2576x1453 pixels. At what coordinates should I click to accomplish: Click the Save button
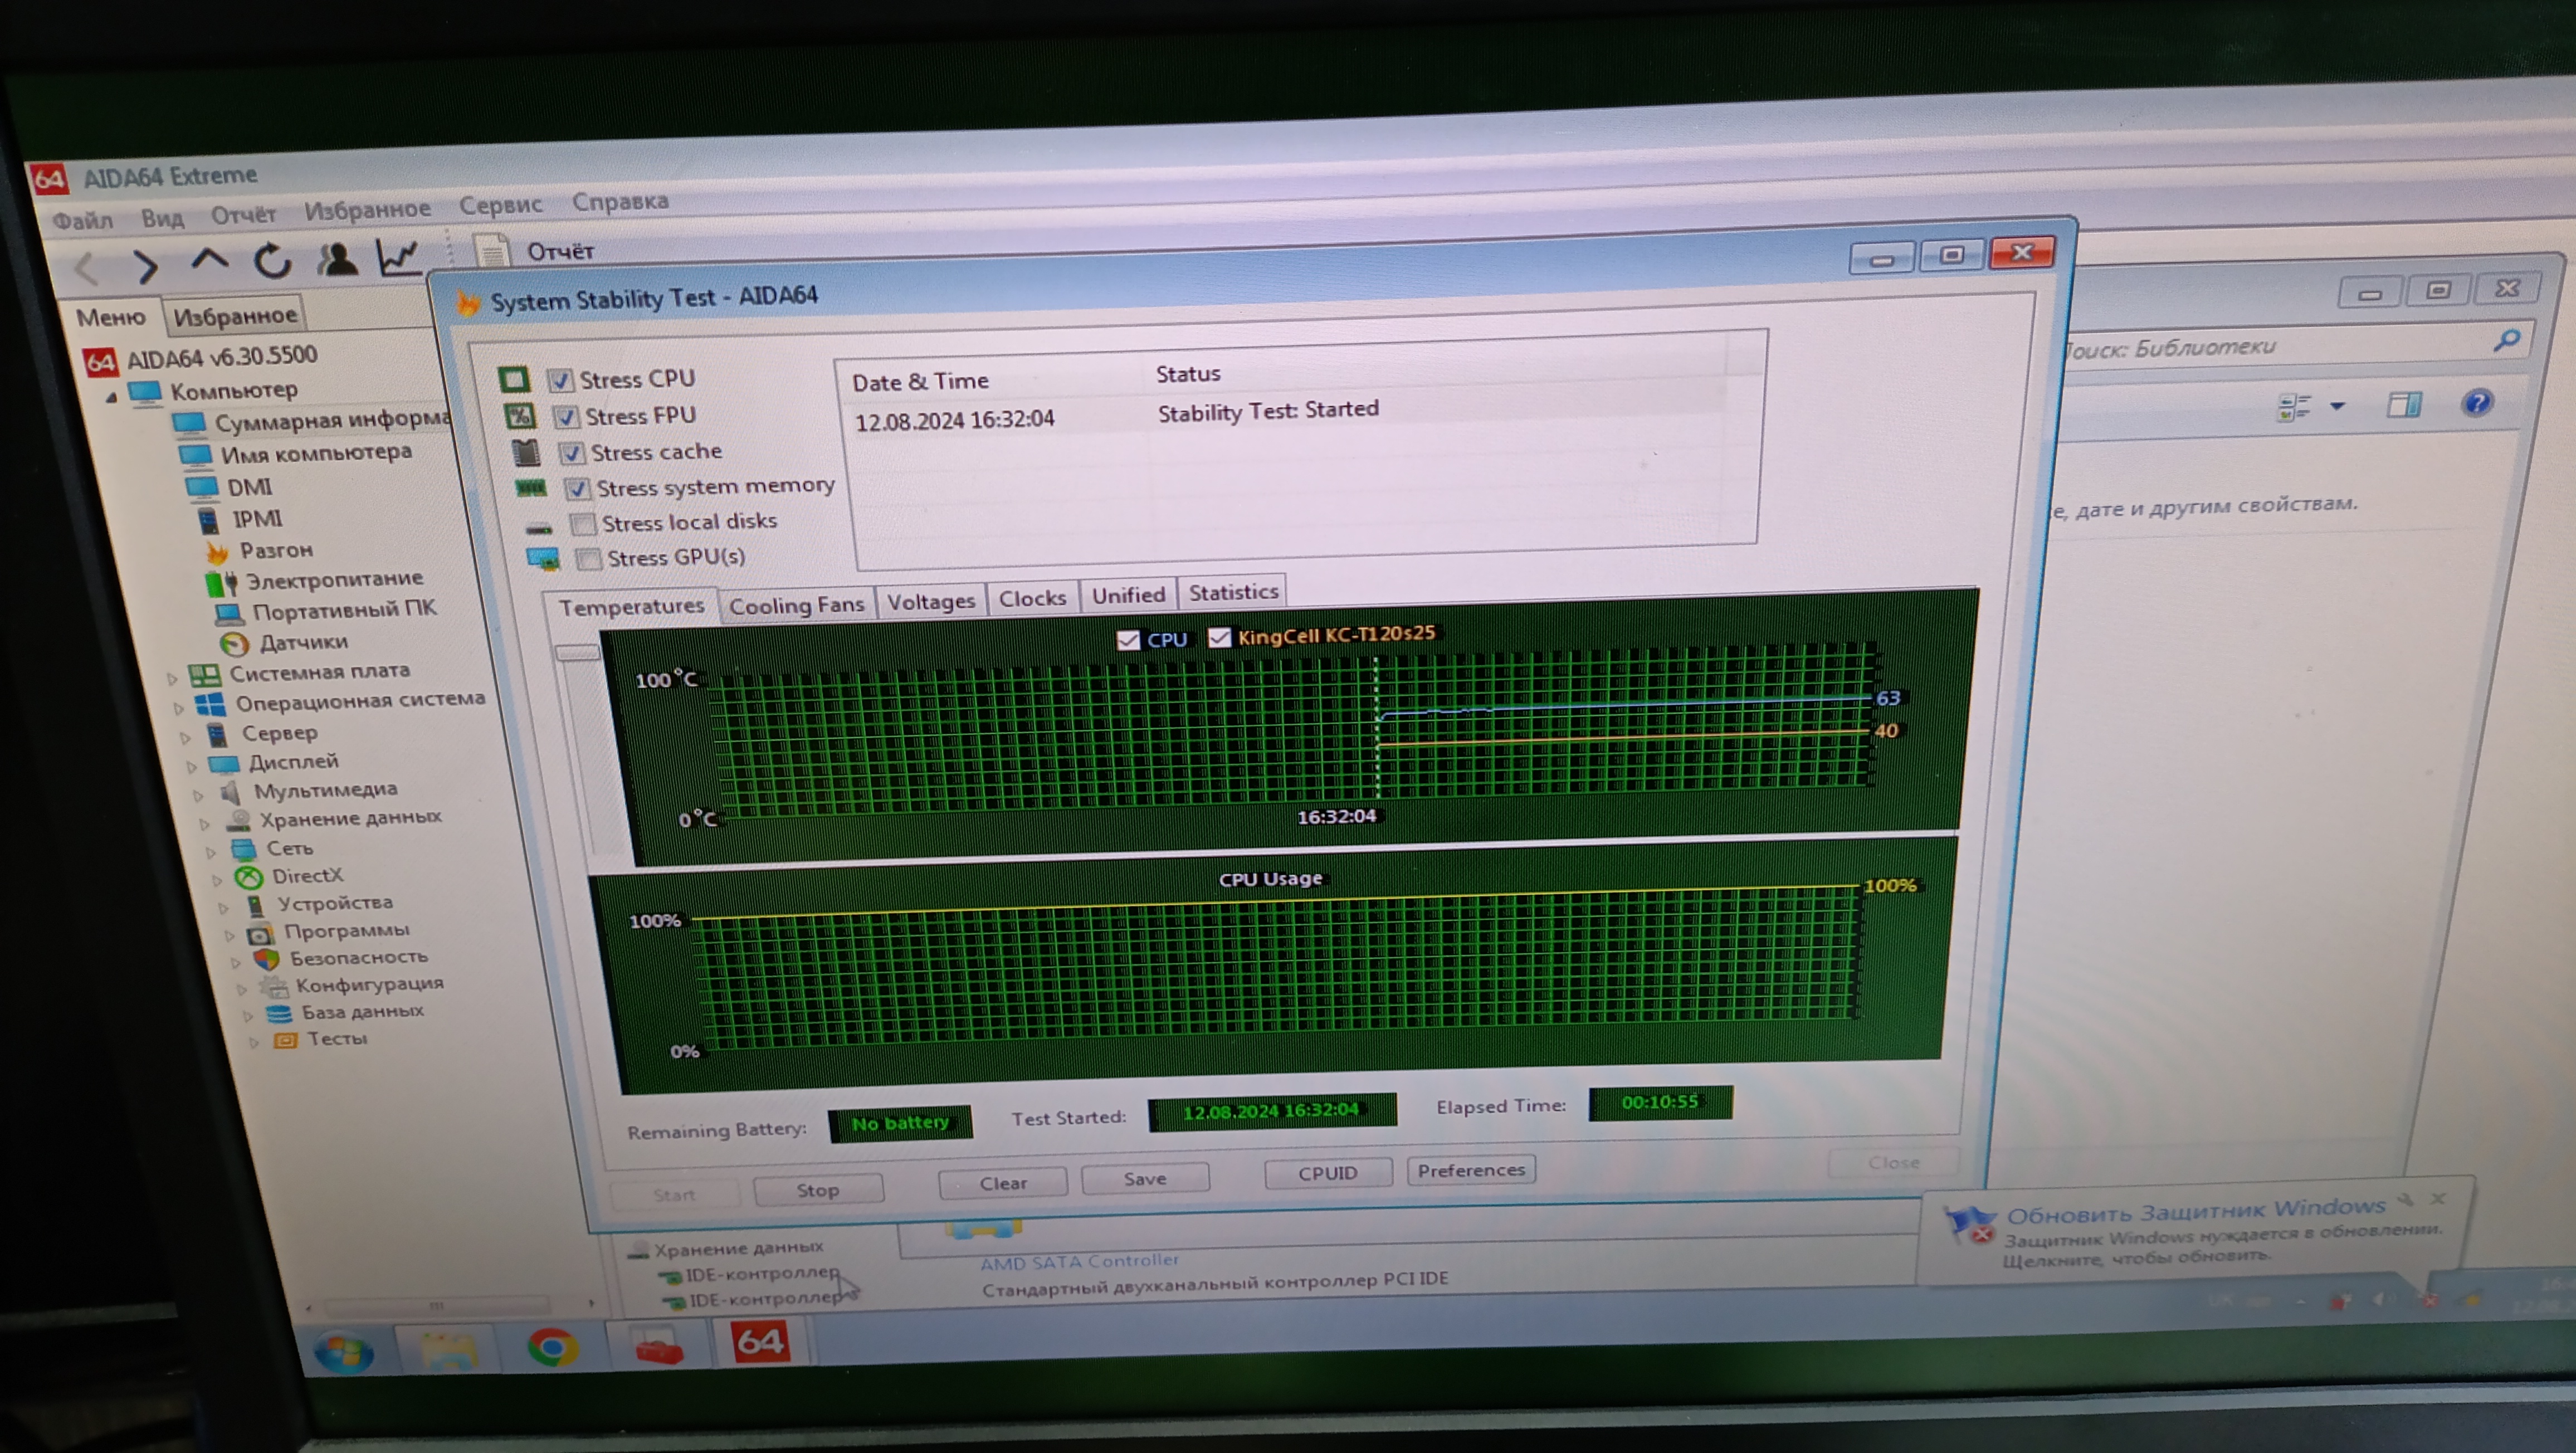coord(1145,1179)
